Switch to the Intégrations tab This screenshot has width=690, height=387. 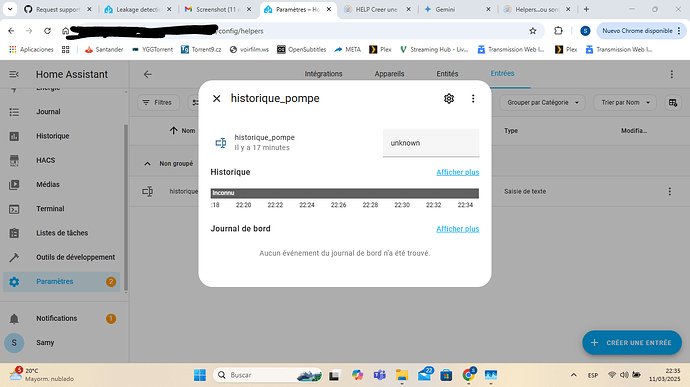click(323, 74)
